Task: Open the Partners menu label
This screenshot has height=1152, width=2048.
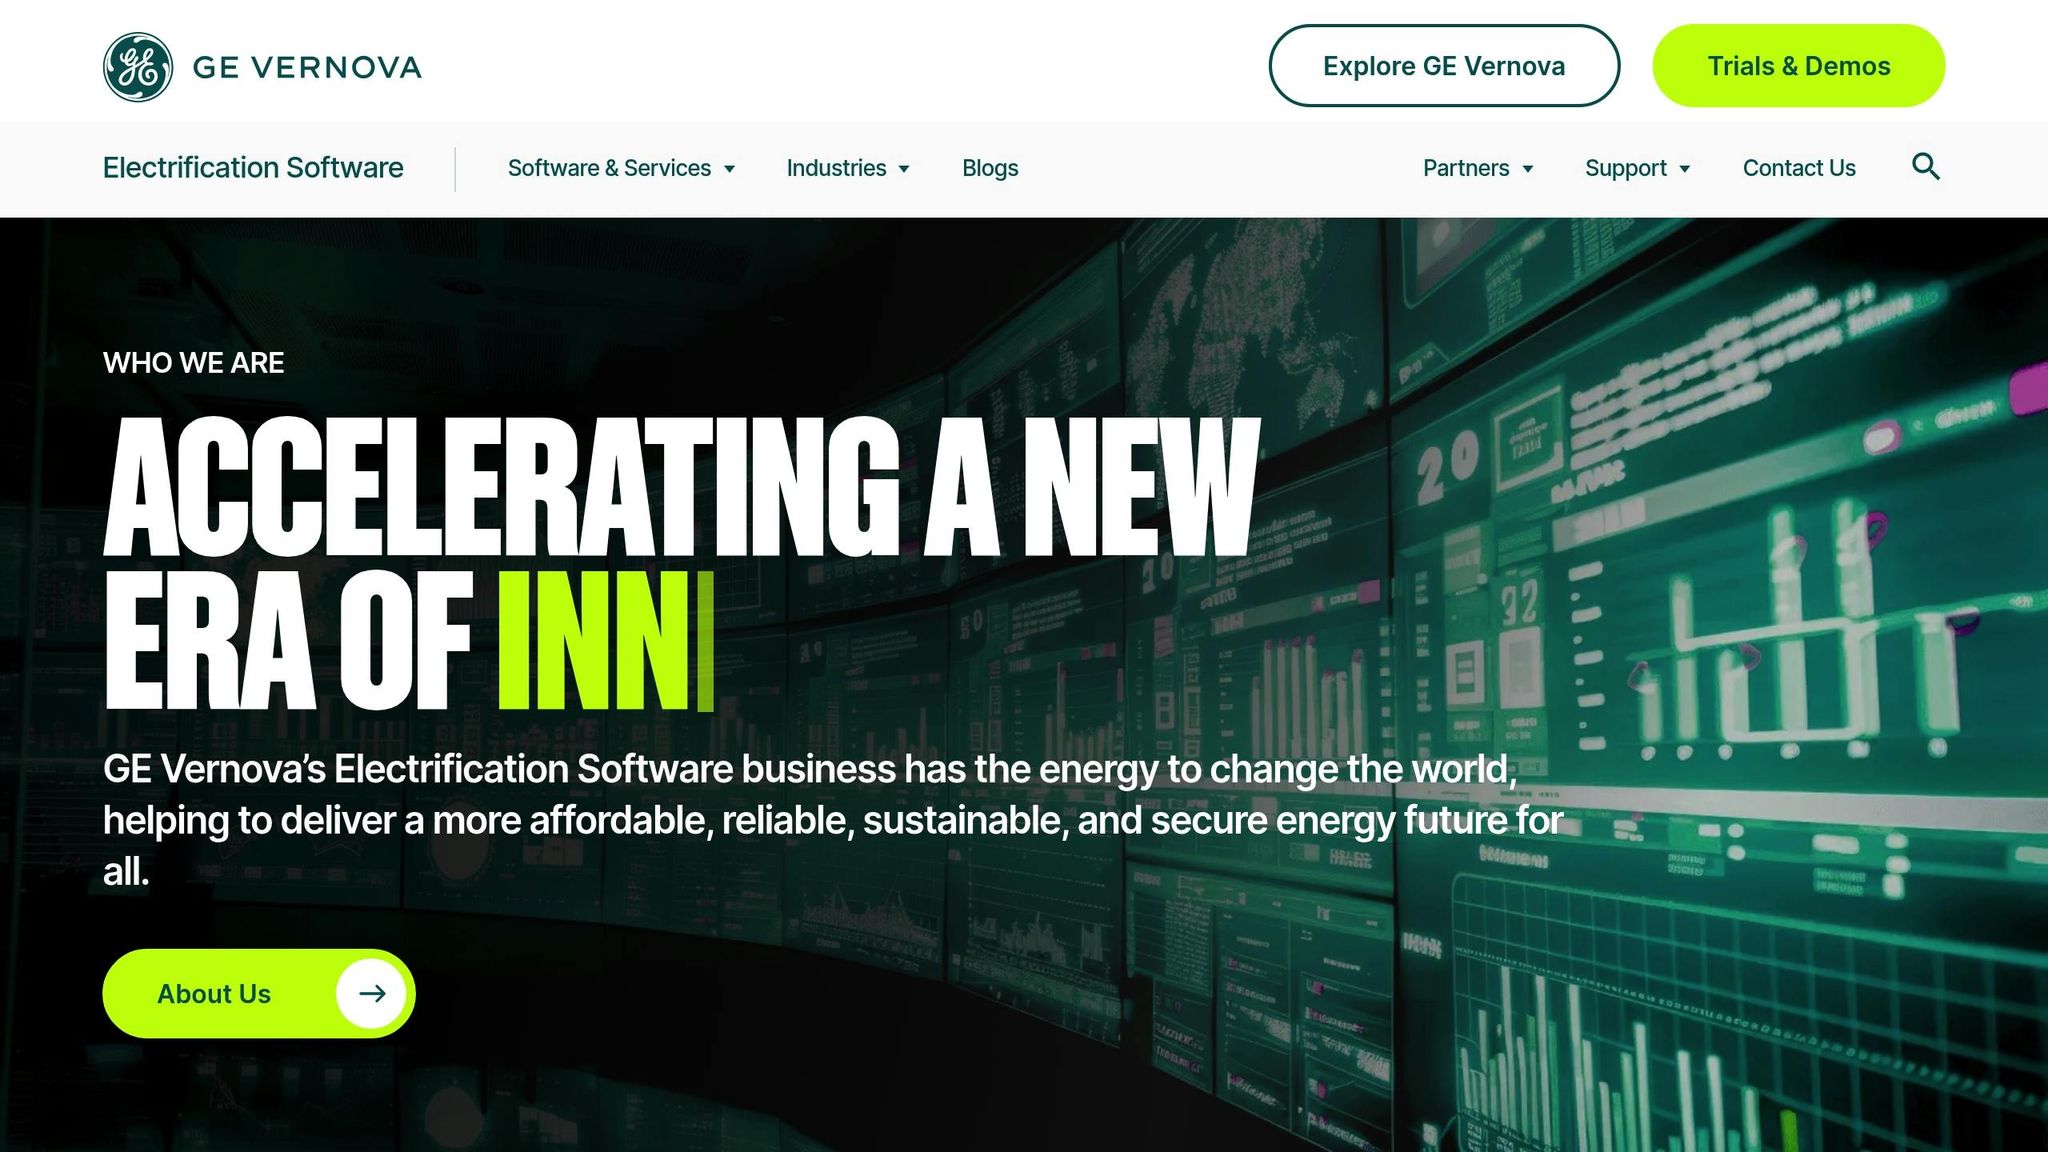Action: (1466, 168)
